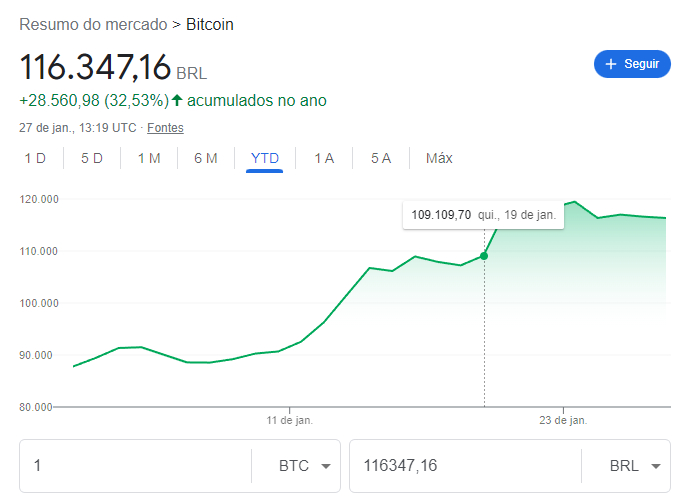The image size is (699, 497).
Task: Click Resumo do mercado breadcrumb
Action: pyautogui.click(x=93, y=25)
